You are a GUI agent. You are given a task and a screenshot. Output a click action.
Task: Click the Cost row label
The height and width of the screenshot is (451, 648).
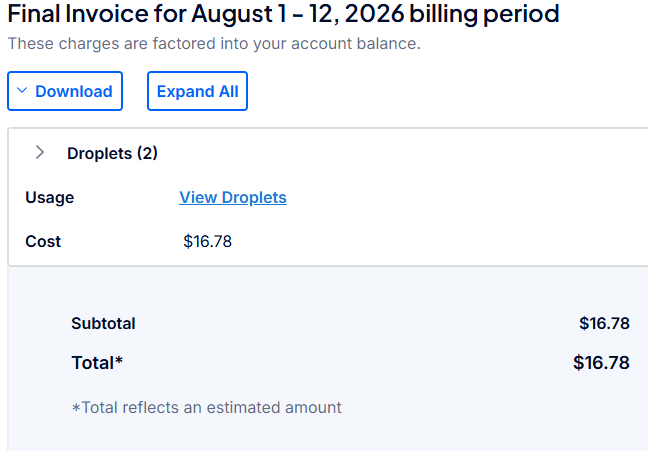pyautogui.click(x=43, y=241)
